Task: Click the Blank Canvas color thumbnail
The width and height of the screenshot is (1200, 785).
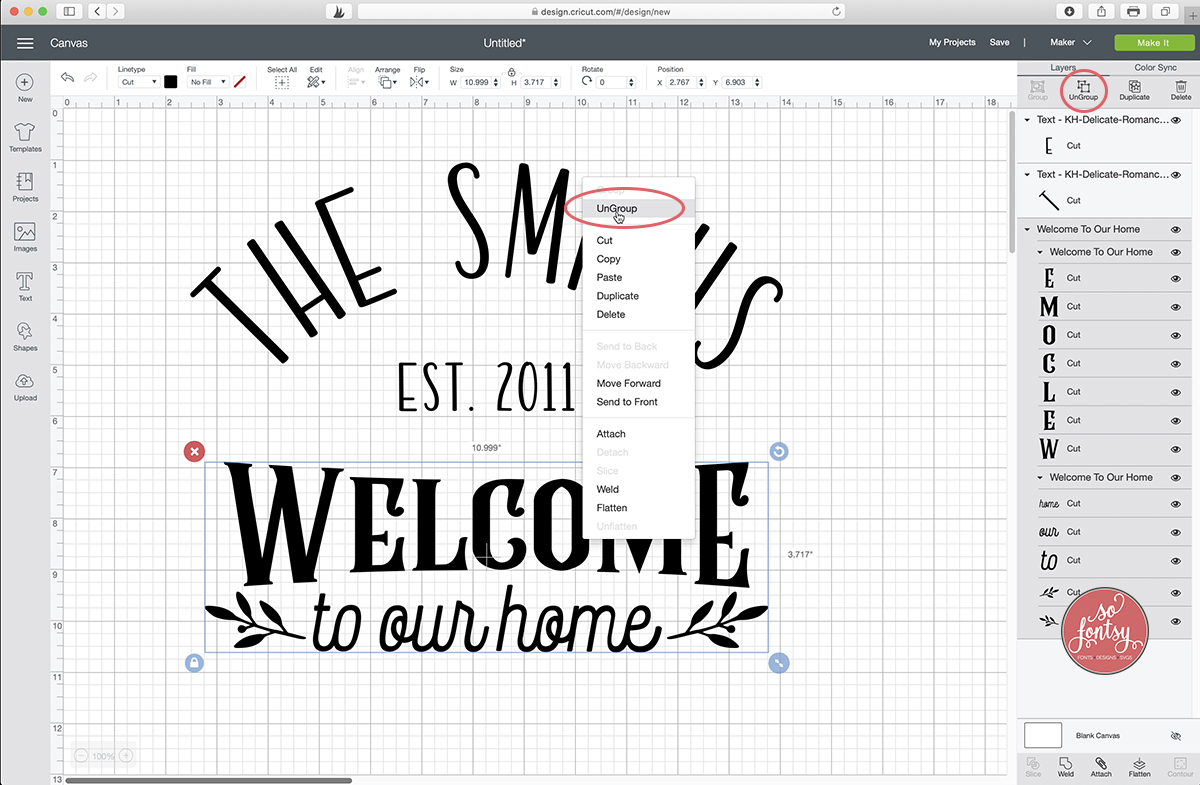Action: (1043, 735)
